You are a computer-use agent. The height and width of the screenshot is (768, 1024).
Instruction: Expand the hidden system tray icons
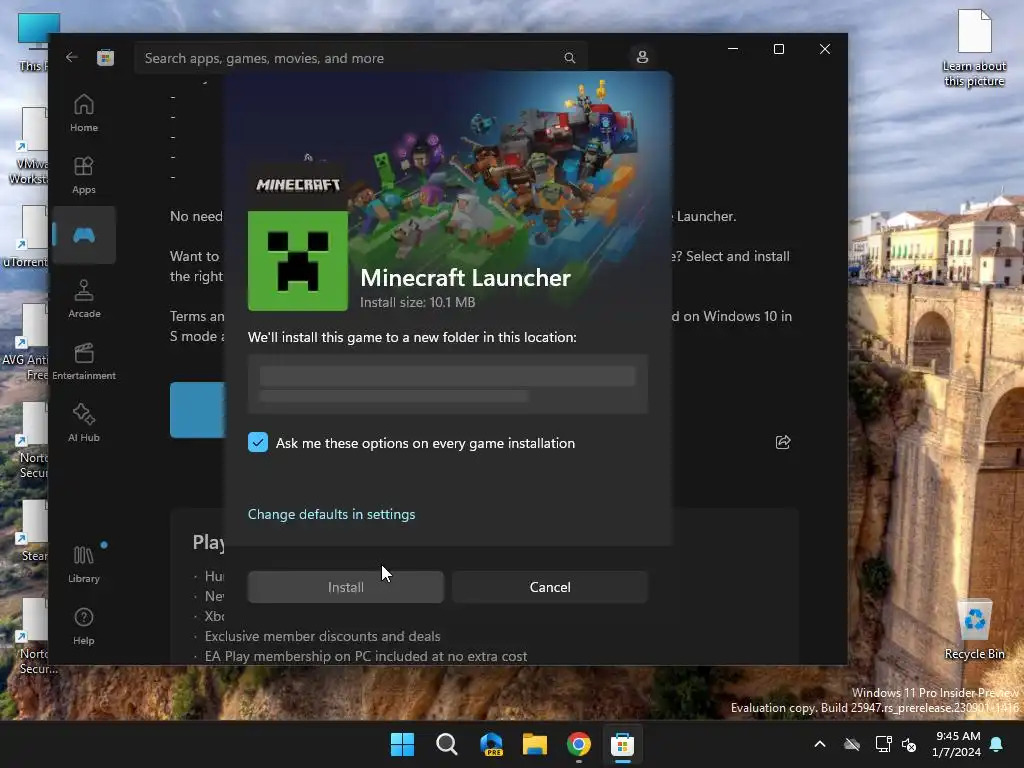[820, 744]
